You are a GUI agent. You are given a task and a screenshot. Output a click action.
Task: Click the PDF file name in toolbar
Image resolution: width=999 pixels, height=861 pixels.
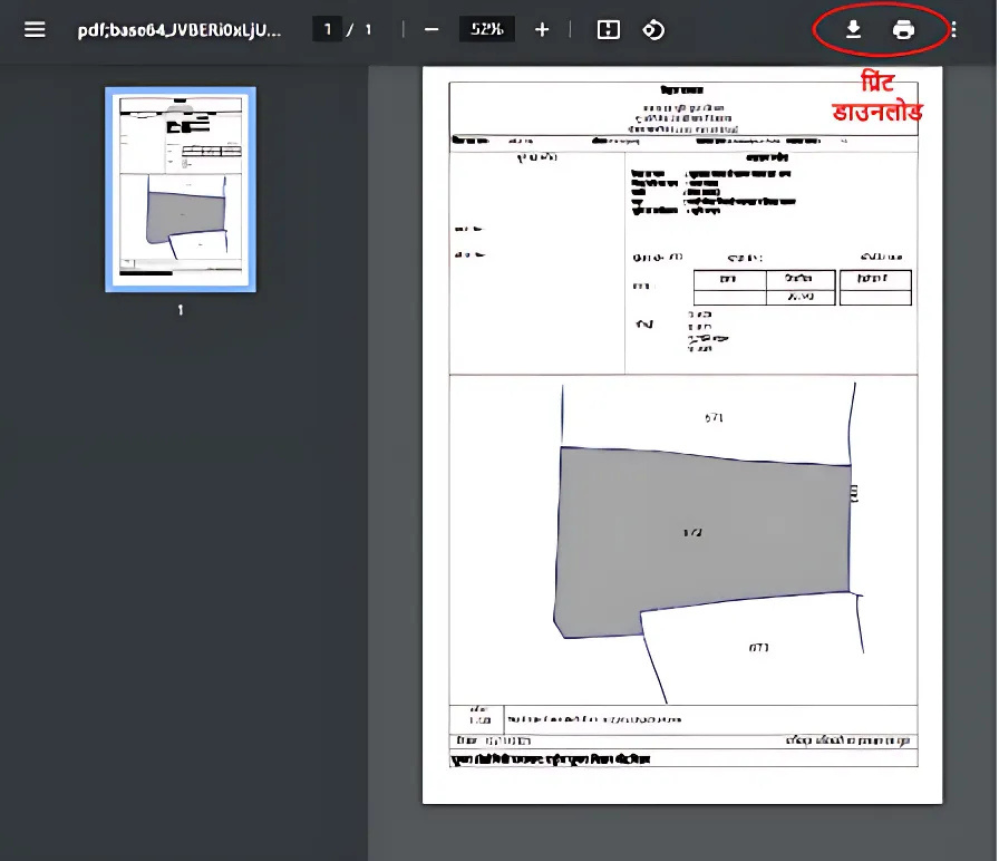179,29
